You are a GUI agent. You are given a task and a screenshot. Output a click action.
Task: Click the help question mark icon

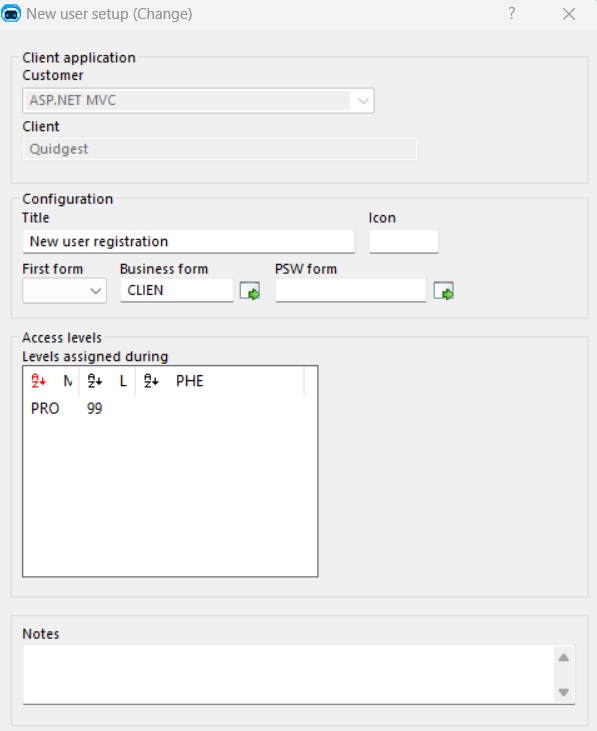pyautogui.click(x=512, y=14)
